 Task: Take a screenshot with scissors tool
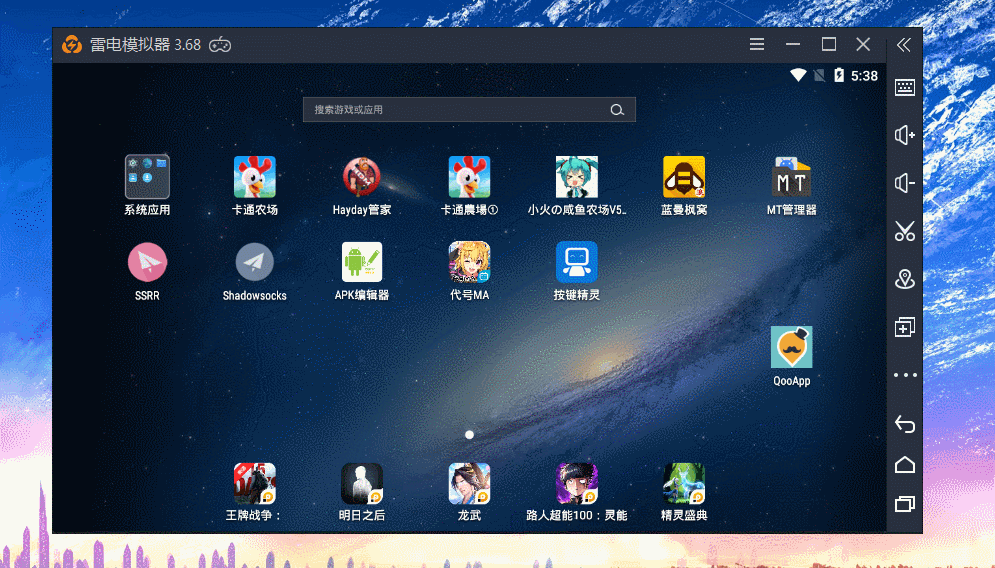(904, 231)
